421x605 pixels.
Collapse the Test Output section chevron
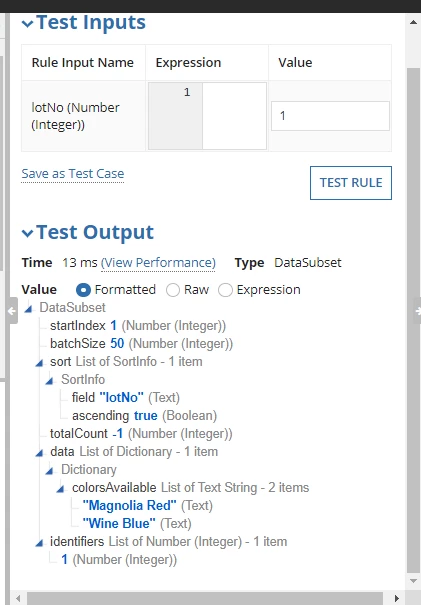[27, 233]
